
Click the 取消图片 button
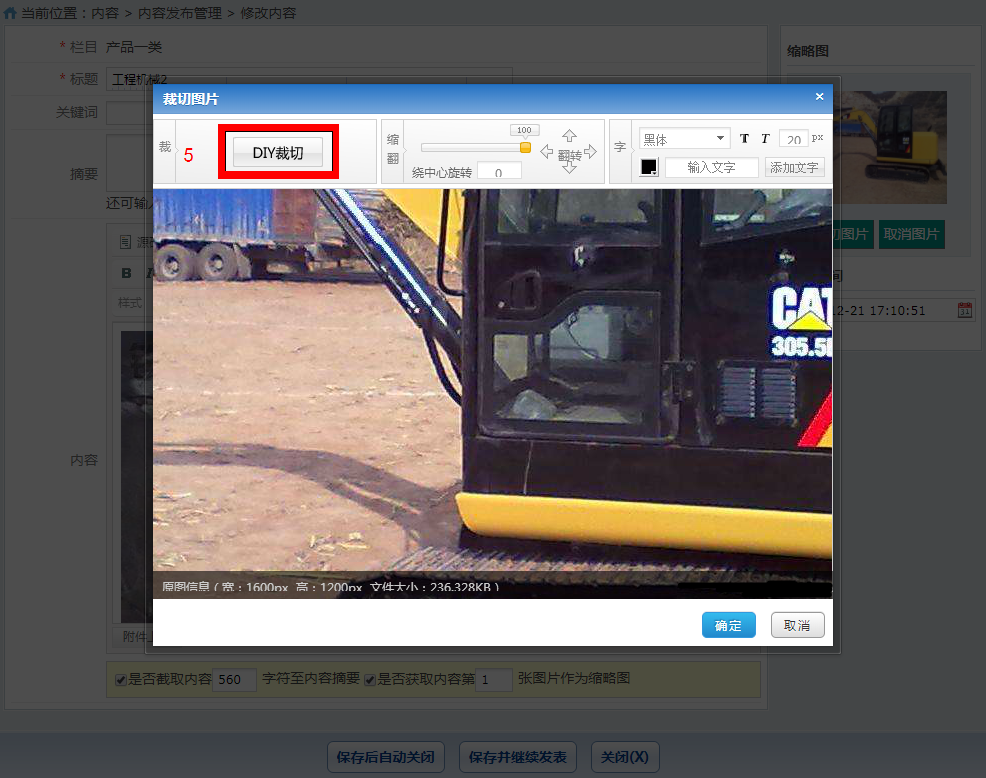pos(911,234)
